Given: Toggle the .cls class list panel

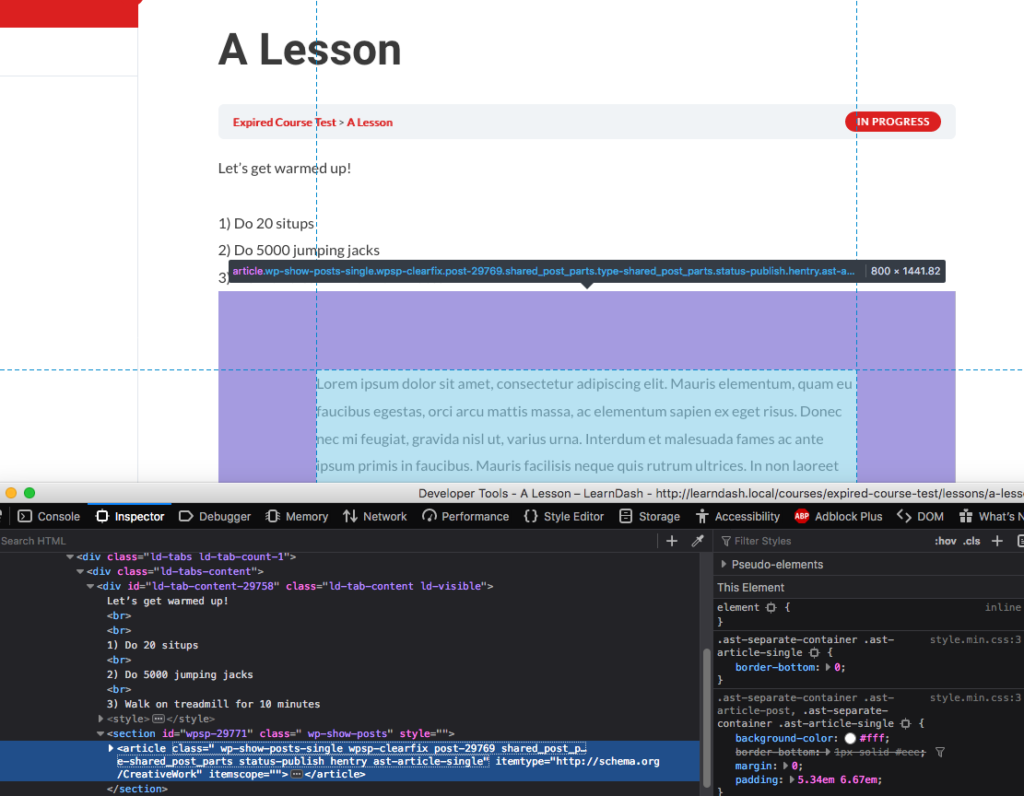Looking at the screenshot, I should point(971,541).
